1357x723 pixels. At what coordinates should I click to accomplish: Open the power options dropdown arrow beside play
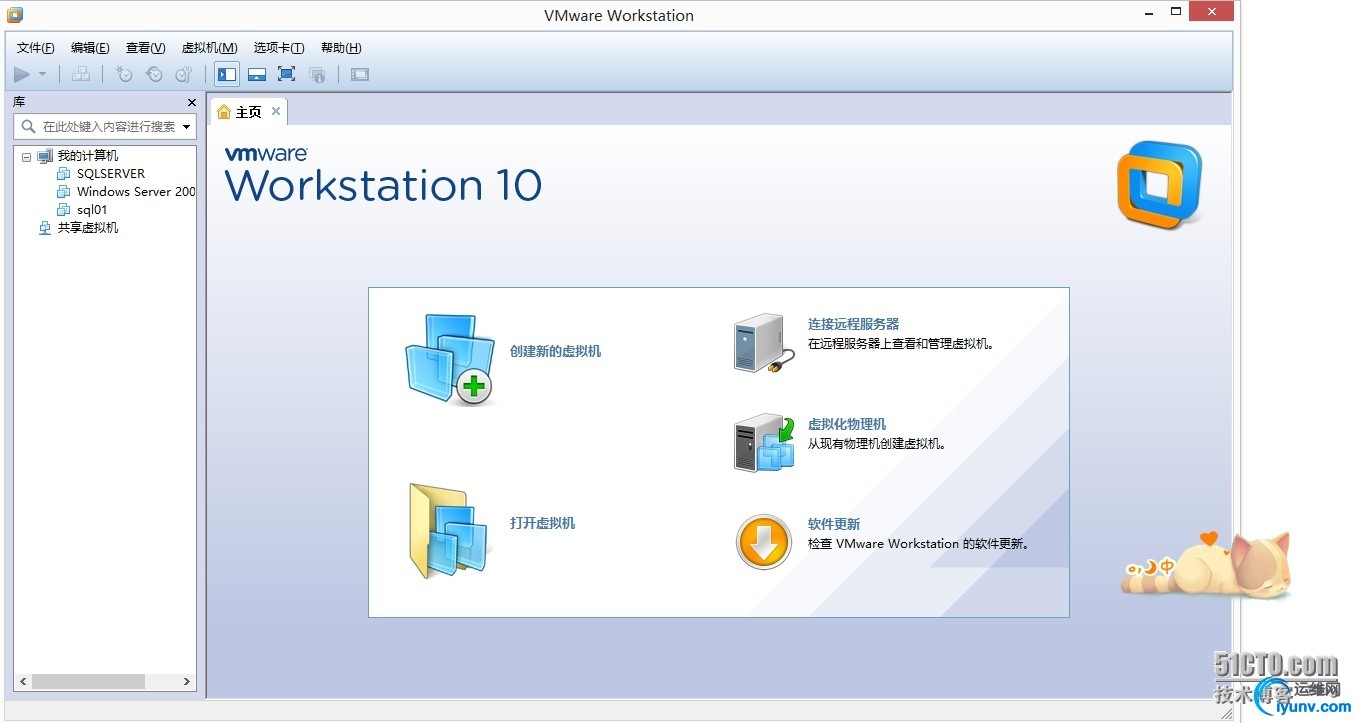pos(42,74)
